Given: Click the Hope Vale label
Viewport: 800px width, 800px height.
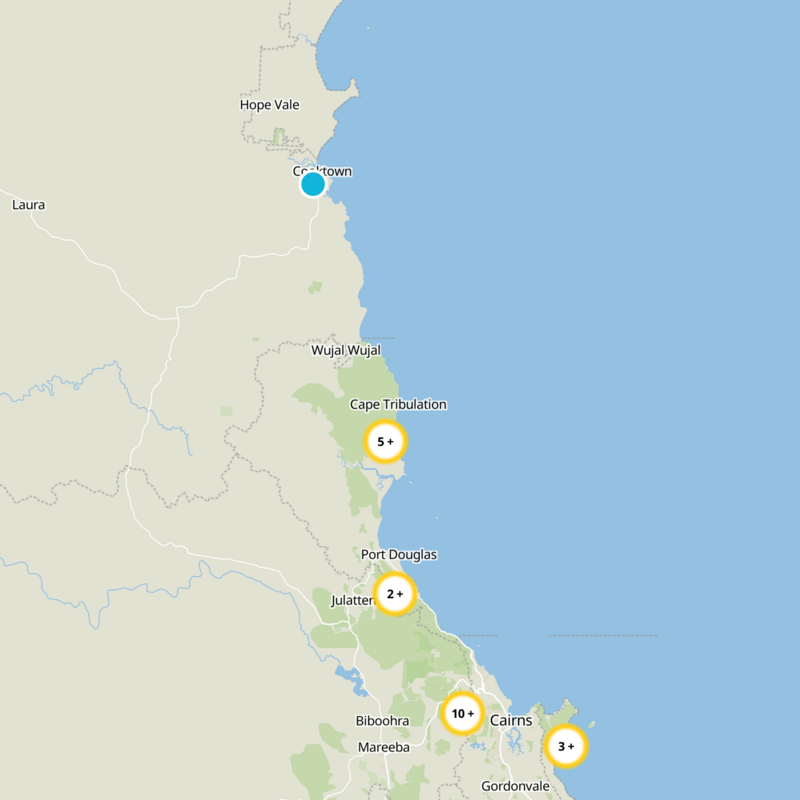Looking at the screenshot, I should click(x=268, y=104).
